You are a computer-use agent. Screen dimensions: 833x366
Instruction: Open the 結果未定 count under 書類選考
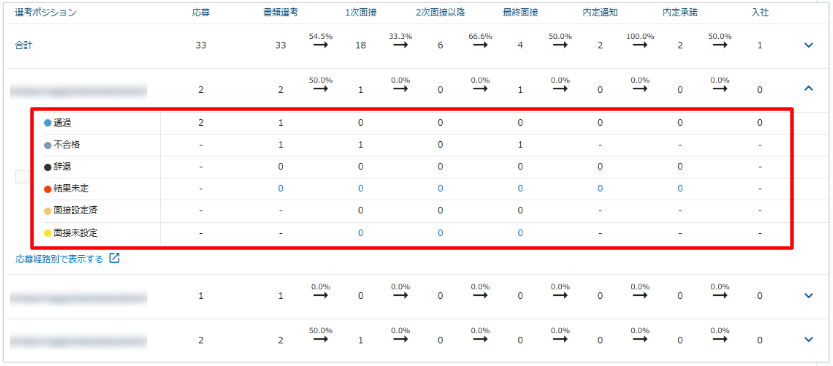[x=280, y=189]
